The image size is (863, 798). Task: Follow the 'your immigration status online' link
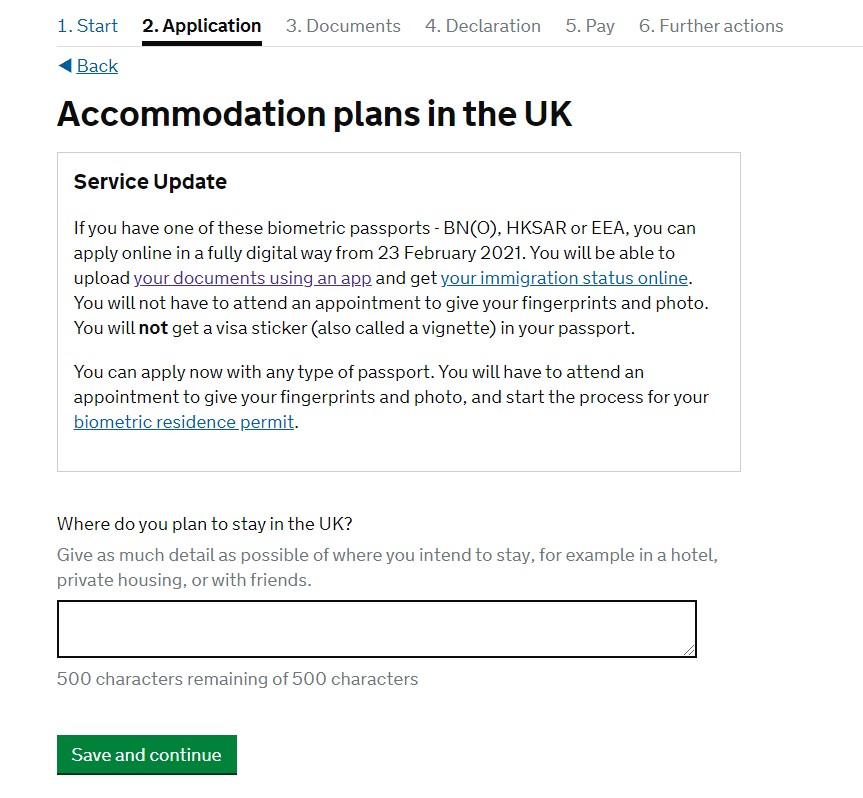[564, 278]
